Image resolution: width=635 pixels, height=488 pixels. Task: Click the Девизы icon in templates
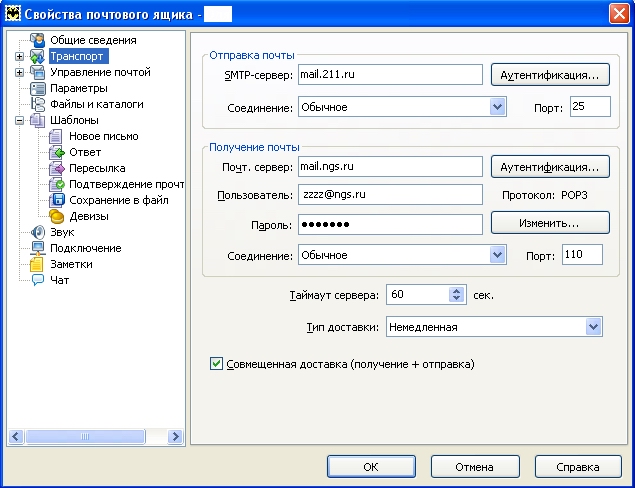pyautogui.click(x=57, y=216)
